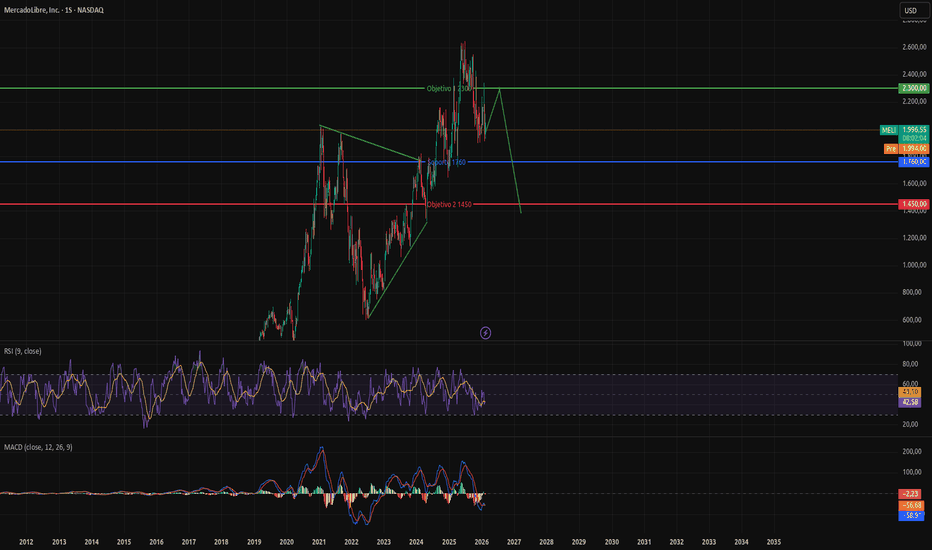The height and width of the screenshot is (550, 932).
Task: Select the 'Objetivo 1 2300' line label
Action: tap(449, 89)
